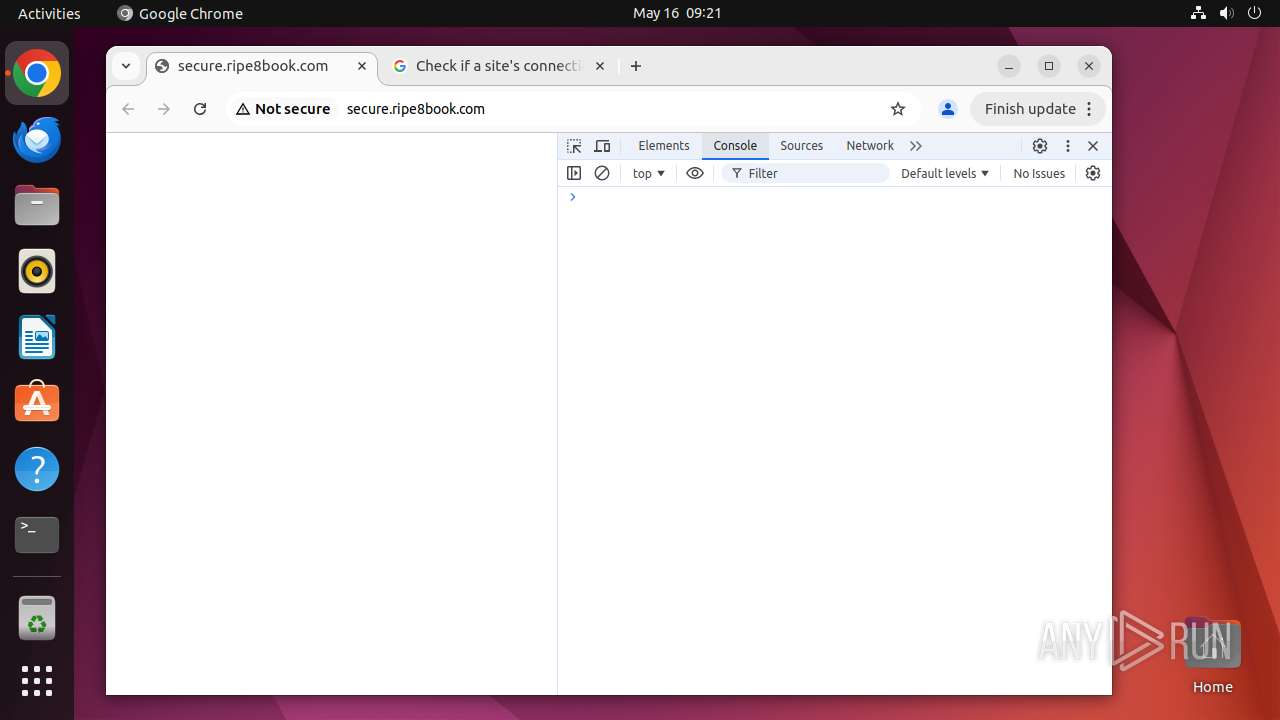Open the top context dropdown
The image size is (1280, 720).
point(648,173)
